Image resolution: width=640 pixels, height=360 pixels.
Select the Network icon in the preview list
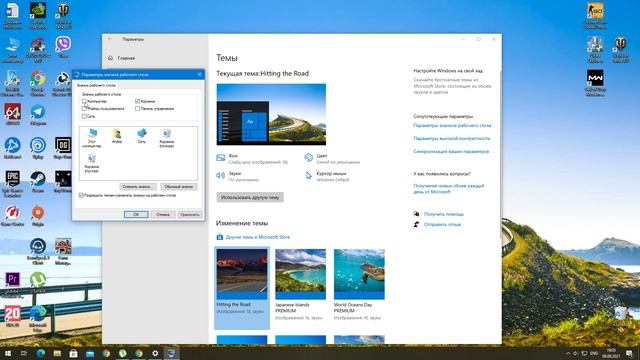142,136
